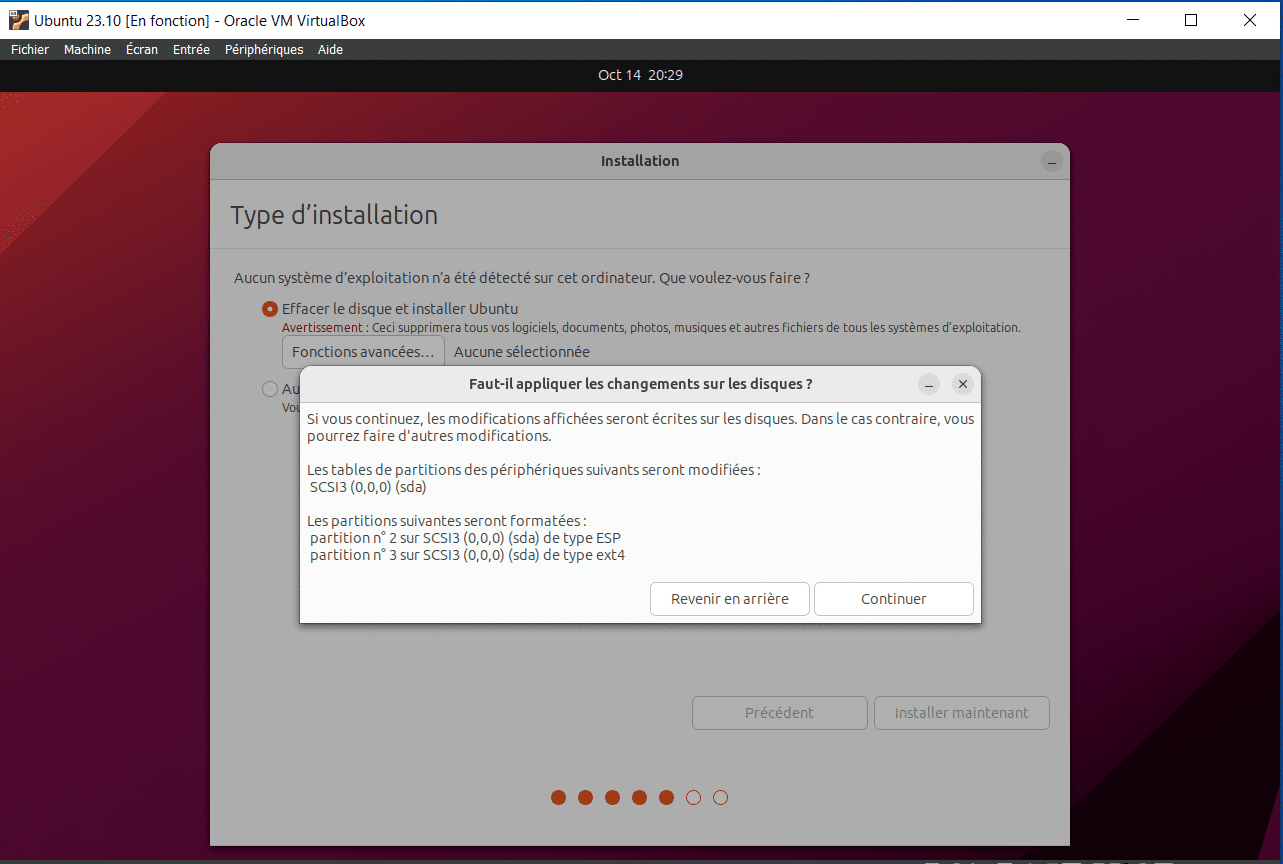The image size is (1283, 864).
Task: Select the 'Aucune sélectionnée' option field
Action: click(521, 351)
